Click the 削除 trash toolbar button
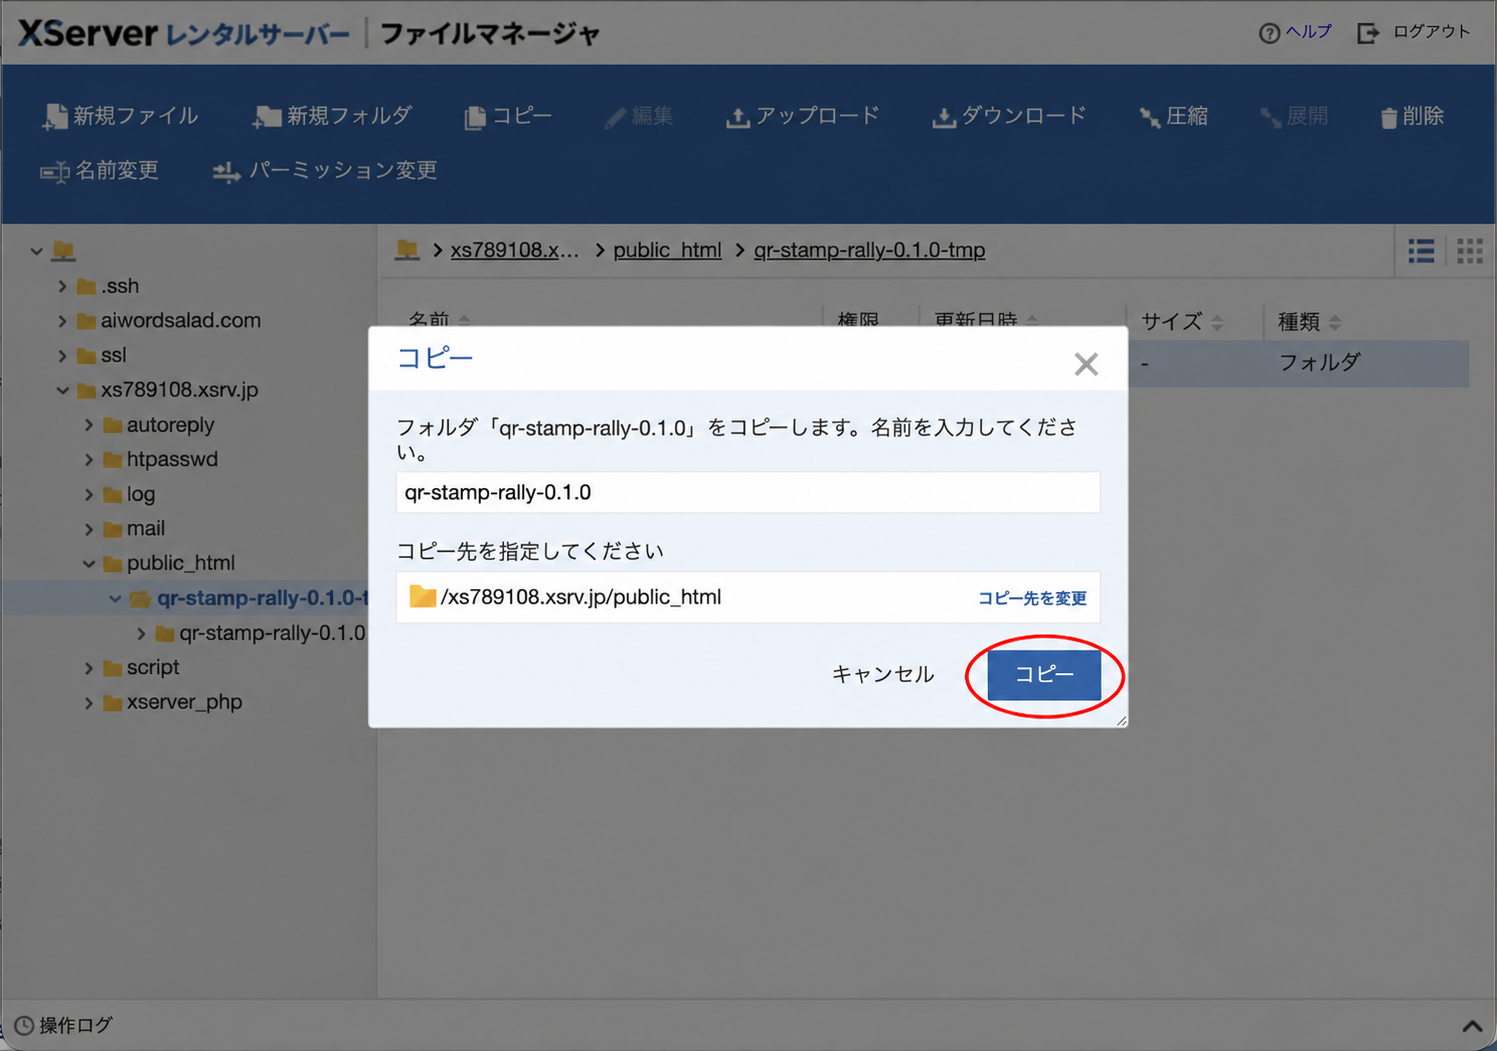This screenshot has height=1051, width=1497. pyautogui.click(x=1412, y=116)
